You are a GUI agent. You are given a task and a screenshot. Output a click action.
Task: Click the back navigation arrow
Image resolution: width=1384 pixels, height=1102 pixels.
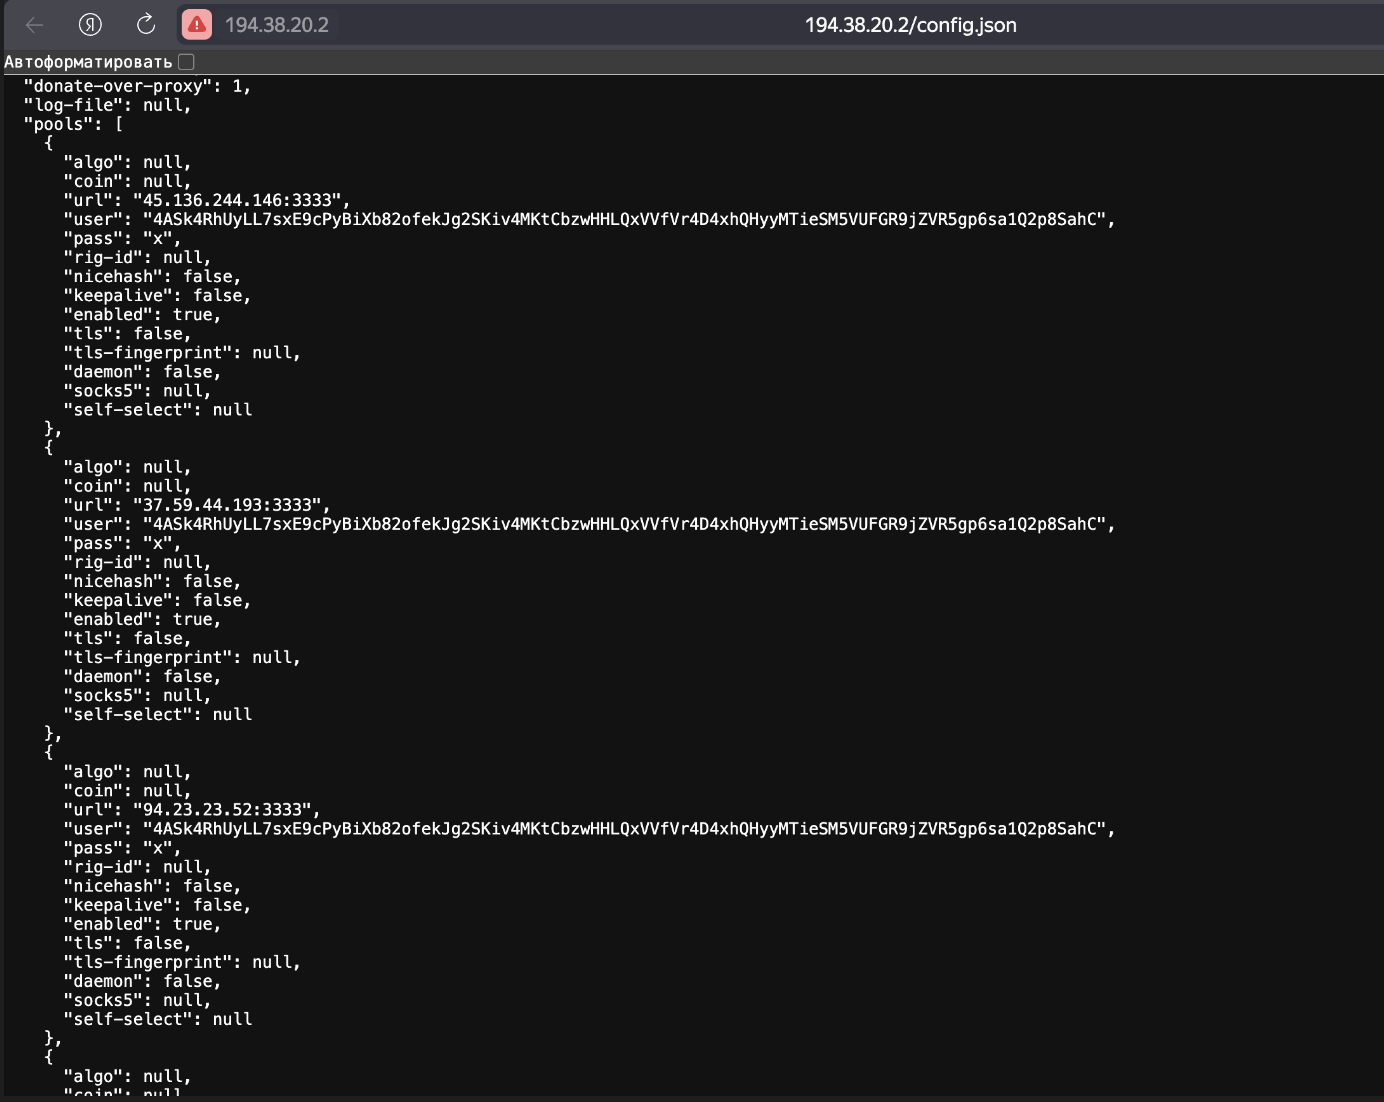pos(35,25)
